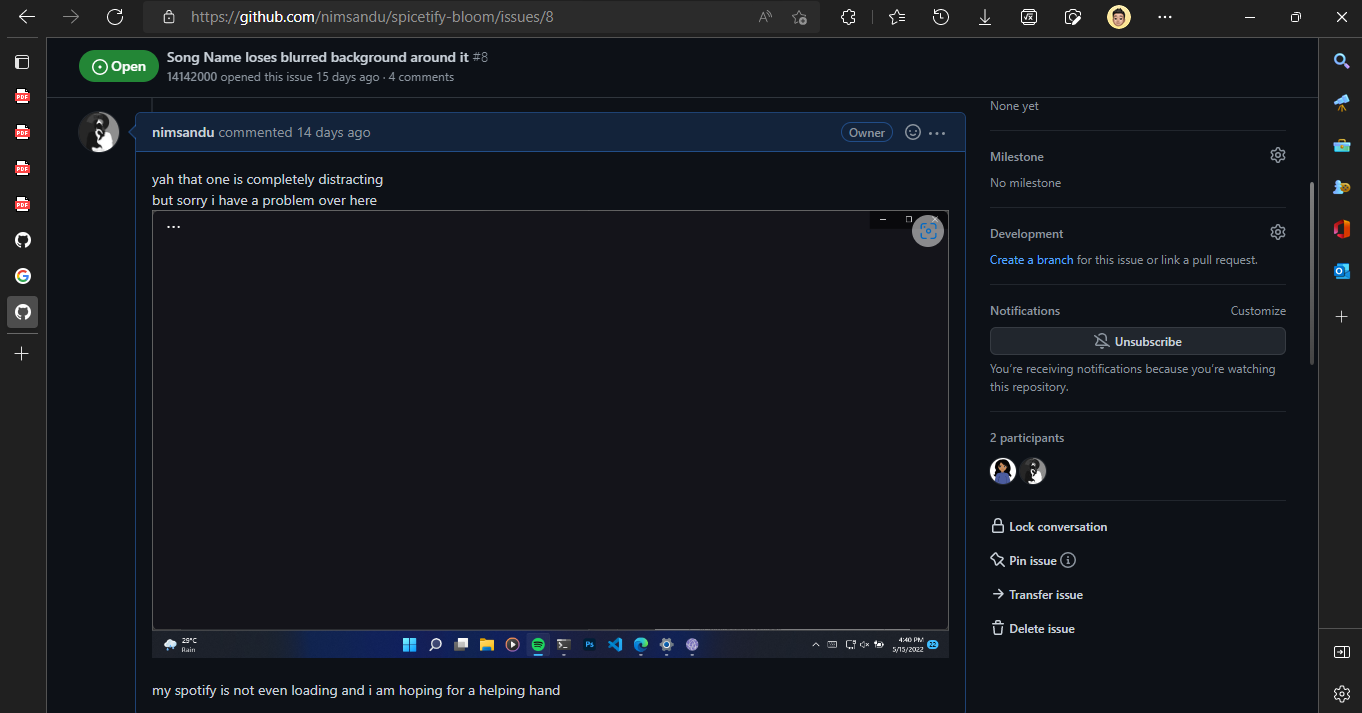This screenshot has width=1362, height=713.
Task: Open the Settings and more ellipsis menu
Action: click(1164, 17)
